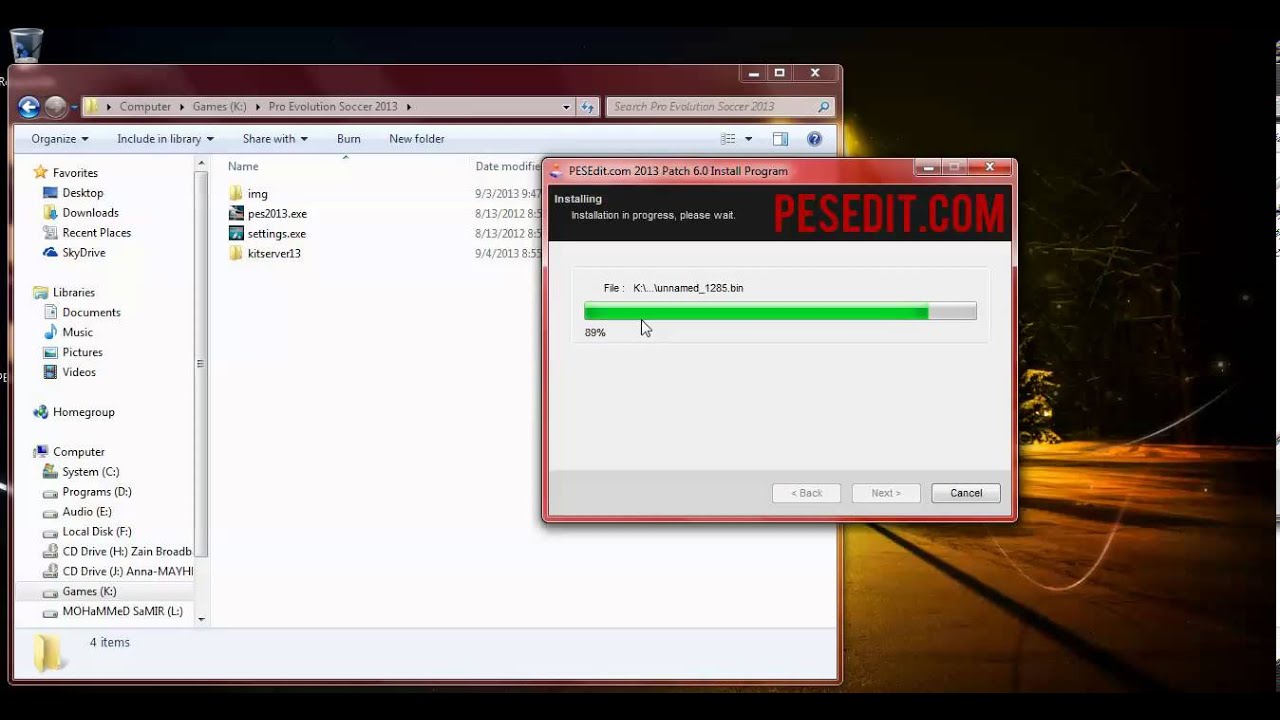Image resolution: width=1280 pixels, height=720 pixels.
Task: Click the CD Drive (H:) icon
Action: pyautogui.click(x=51, y=552)
